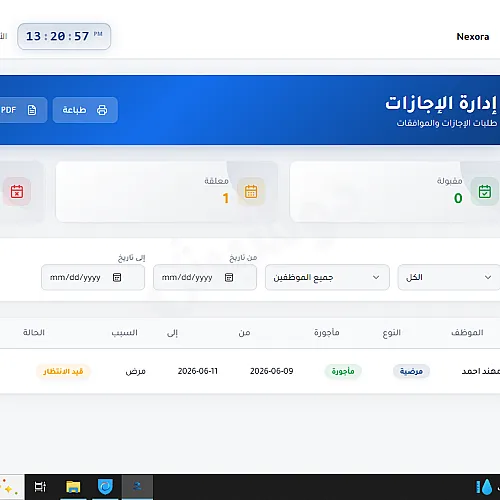Open the الكل status filter dropdown
This screenshot has width=500, height=500.
[x=449, y=277]
